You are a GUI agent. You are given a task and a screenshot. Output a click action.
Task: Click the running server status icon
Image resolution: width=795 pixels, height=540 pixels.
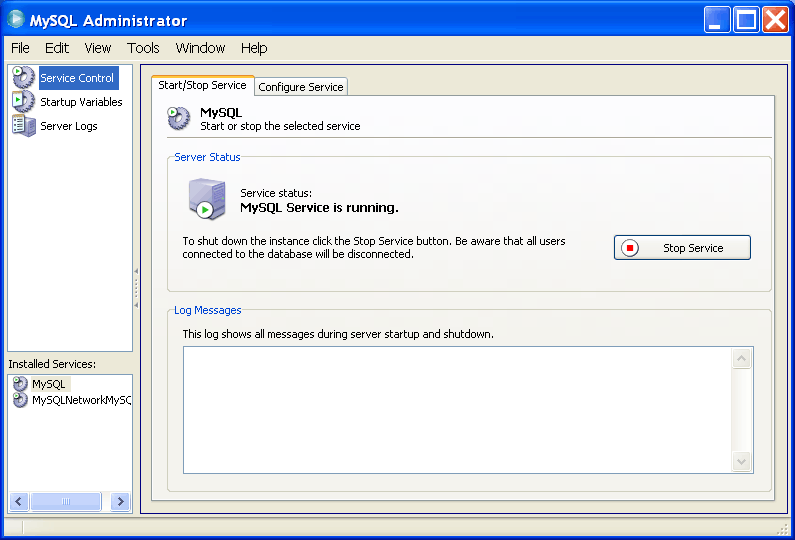207,199
